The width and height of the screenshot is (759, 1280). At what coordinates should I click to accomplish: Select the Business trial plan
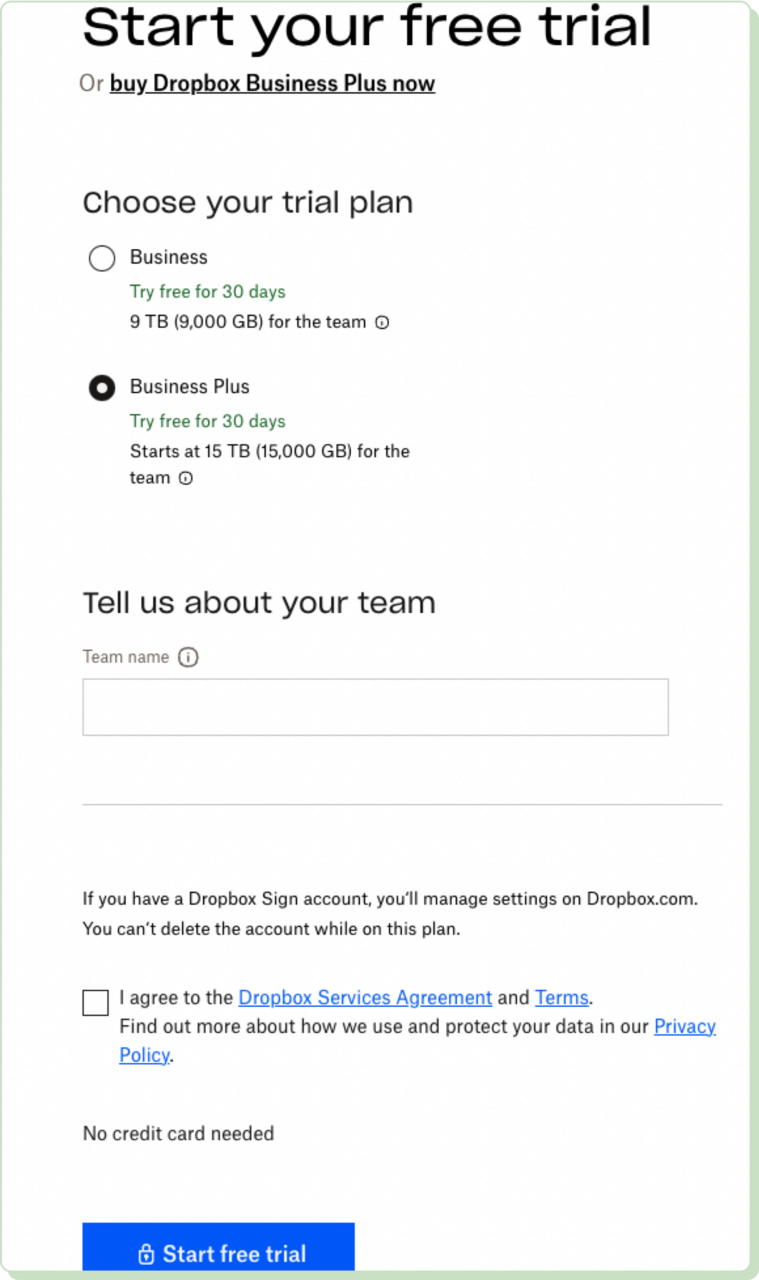pos(101,258)
